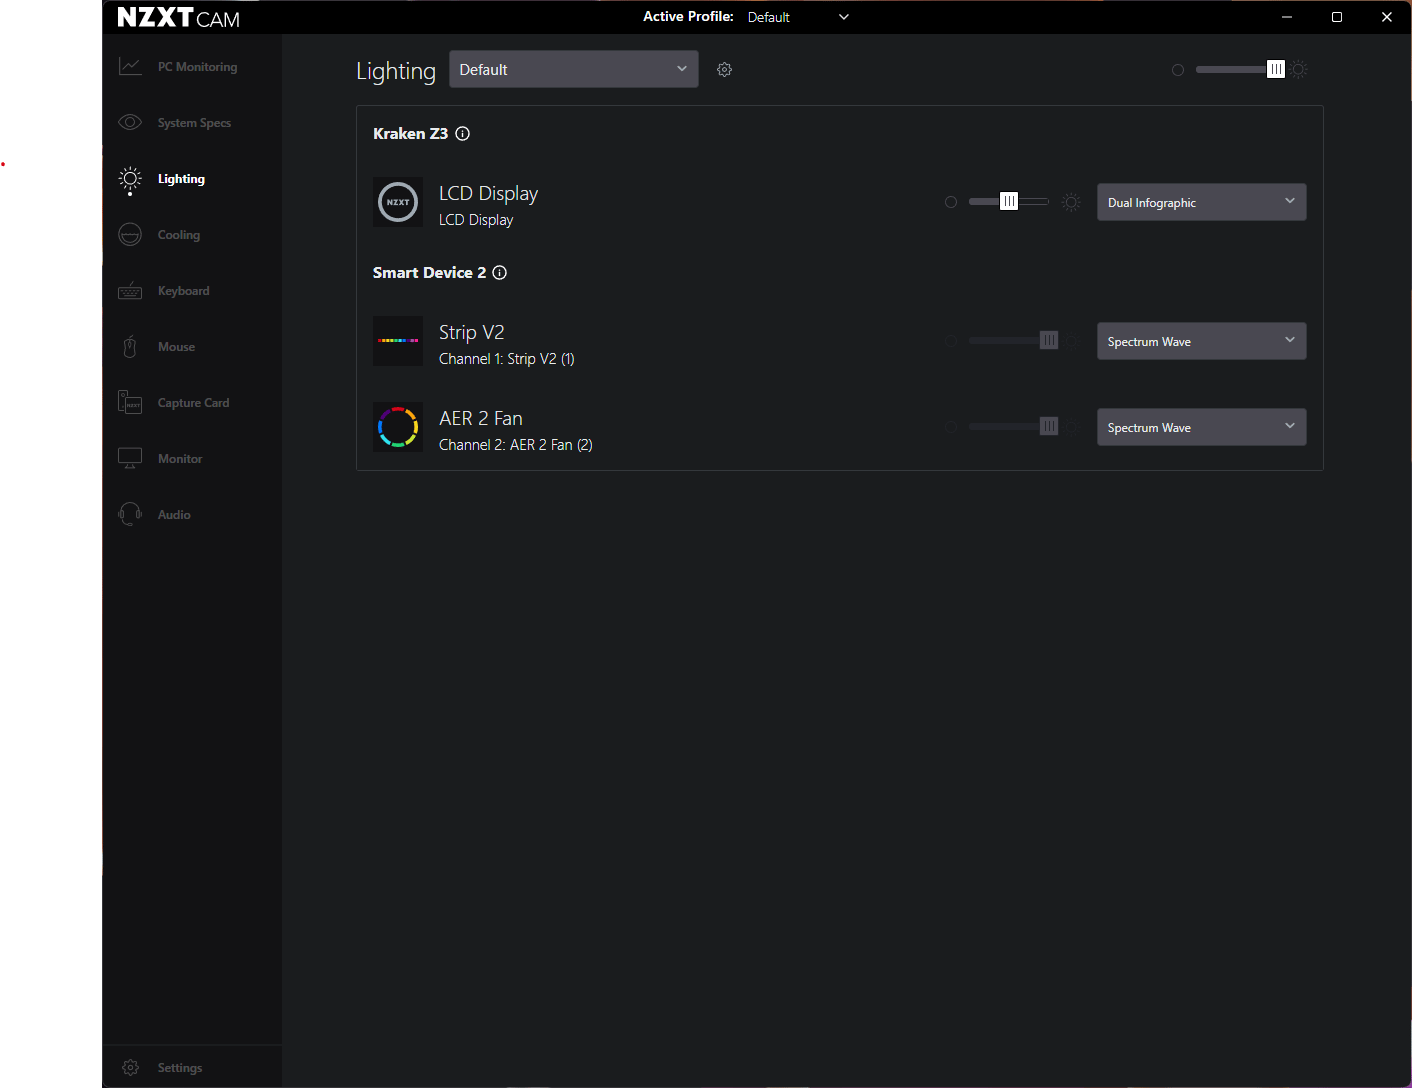Click the System Specs eye icon
This screenshot has width=1412, height=1088.
tap(130, 123)
